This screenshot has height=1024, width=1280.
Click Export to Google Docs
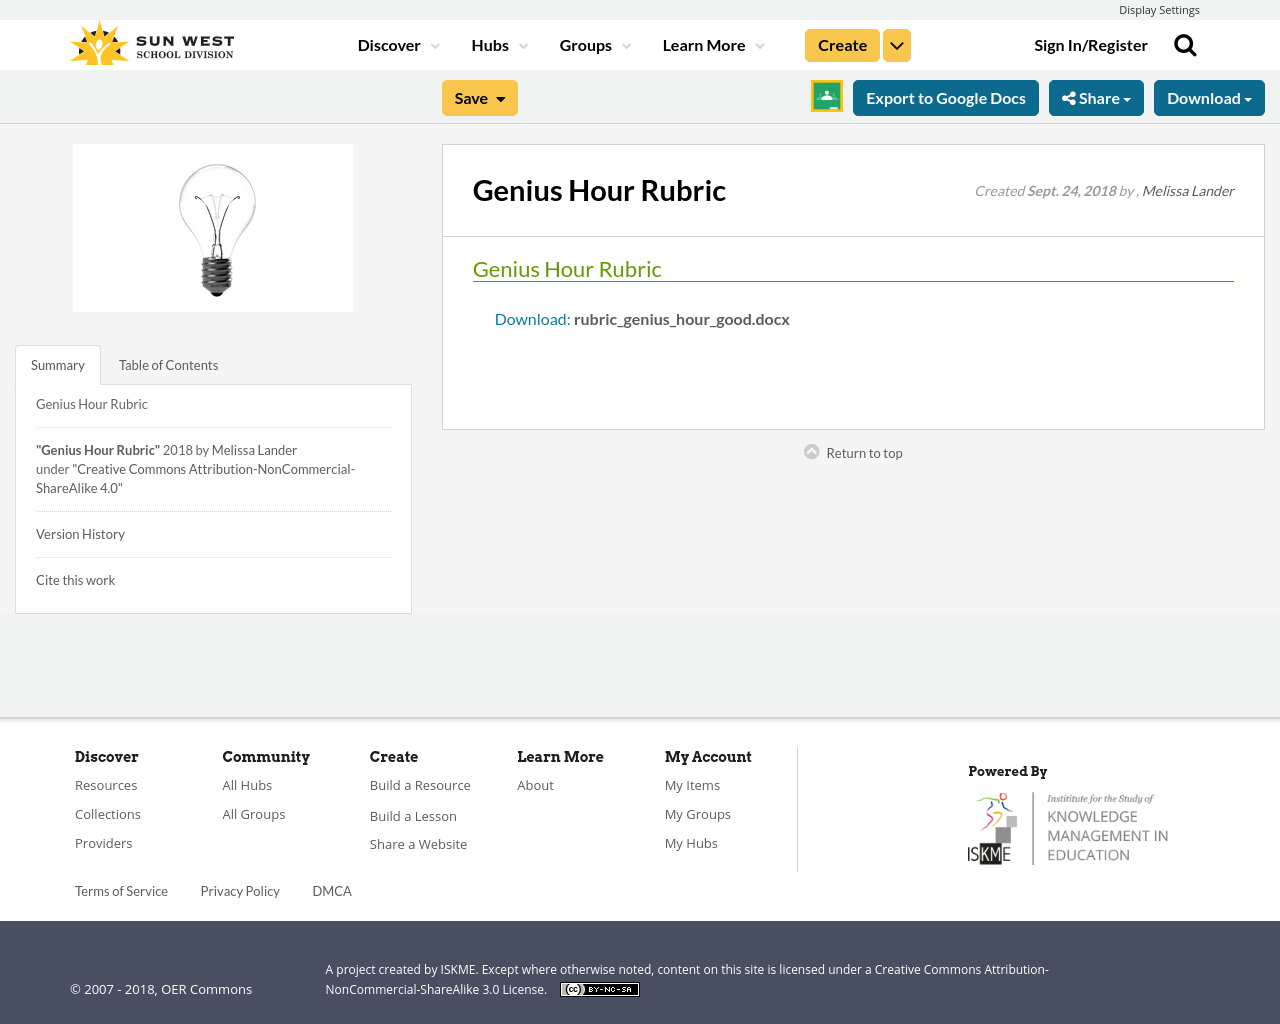point(945,96)
